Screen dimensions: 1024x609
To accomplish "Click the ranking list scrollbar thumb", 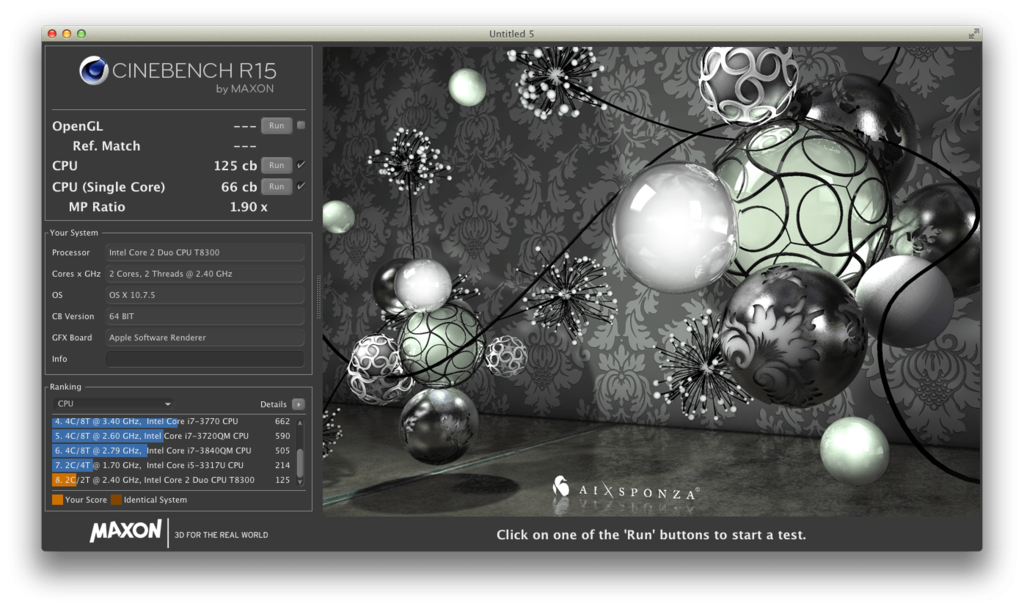I will pyautogui.click(x=300, y=462).
